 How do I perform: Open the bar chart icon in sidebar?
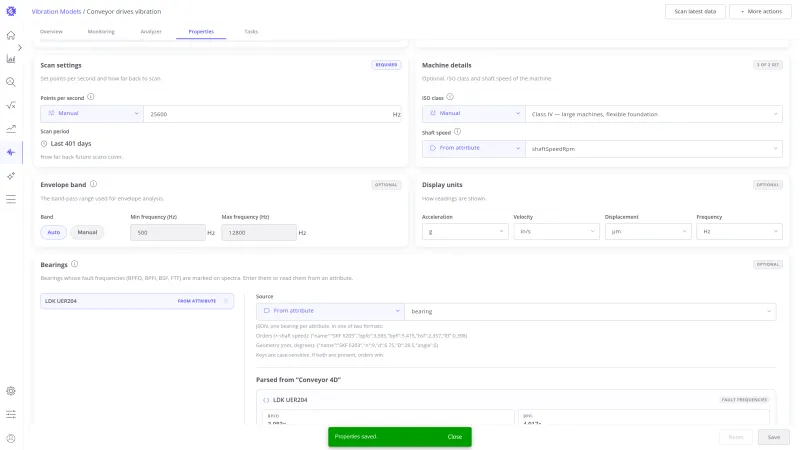[x=11, y=59]
